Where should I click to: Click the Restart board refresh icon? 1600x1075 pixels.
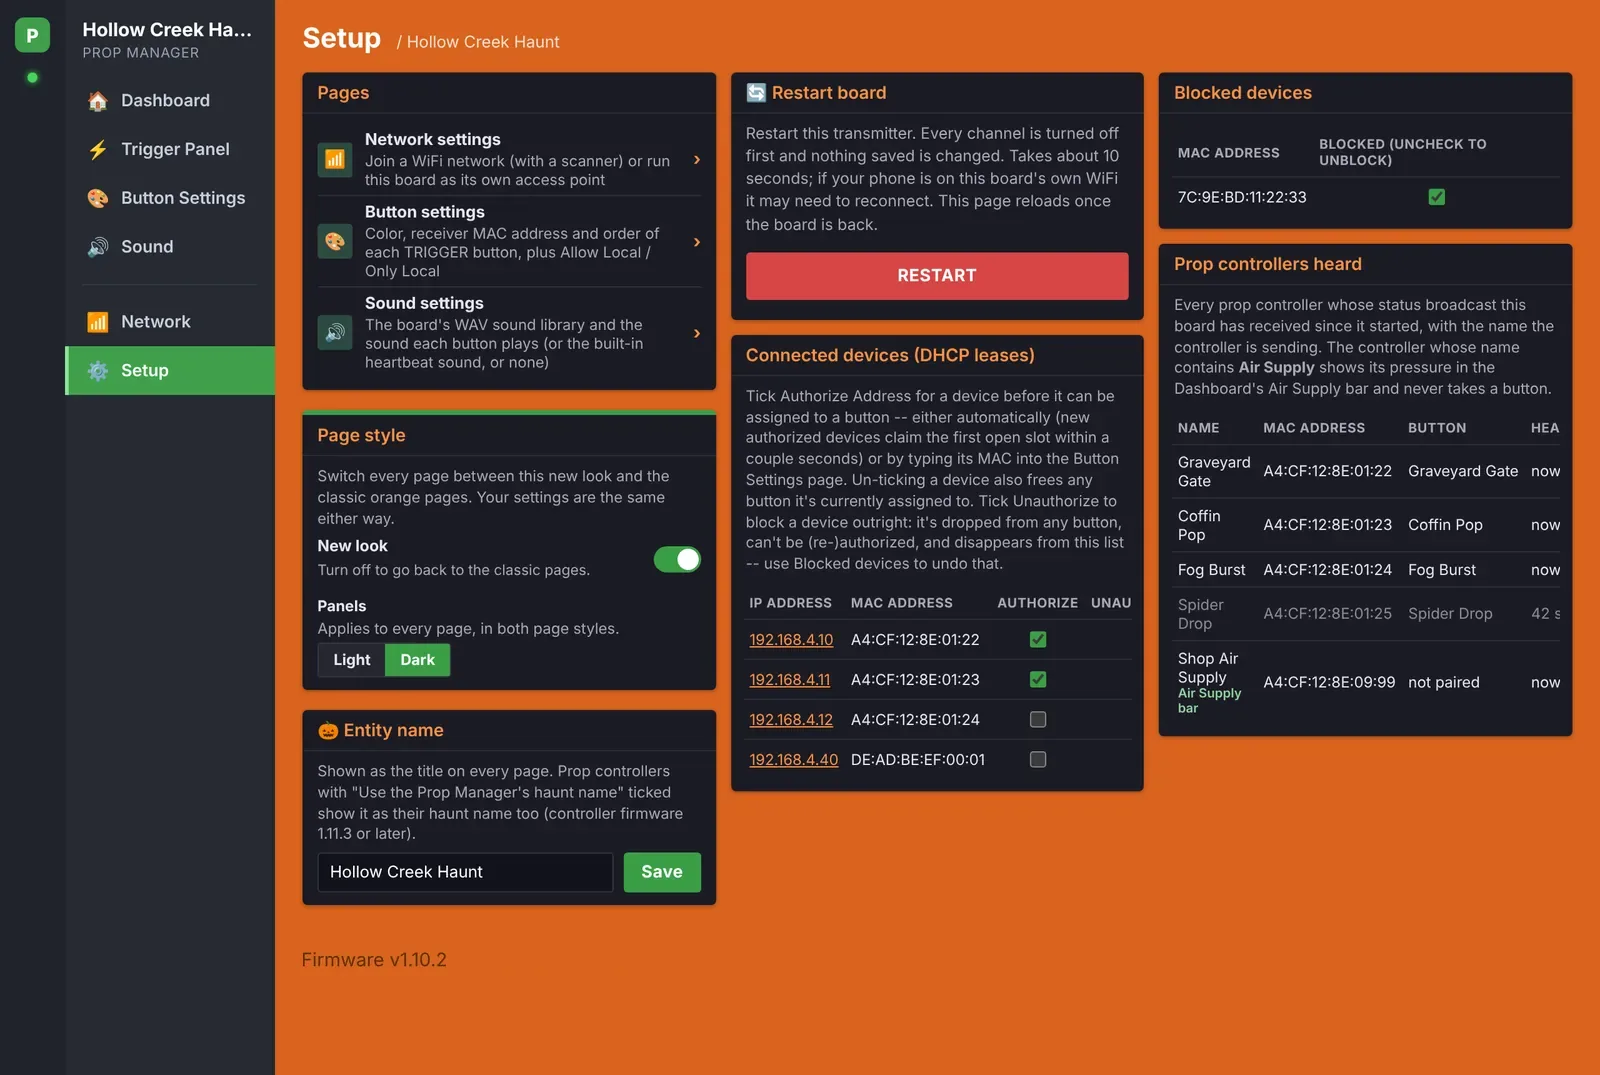click(x=756, y=93)
